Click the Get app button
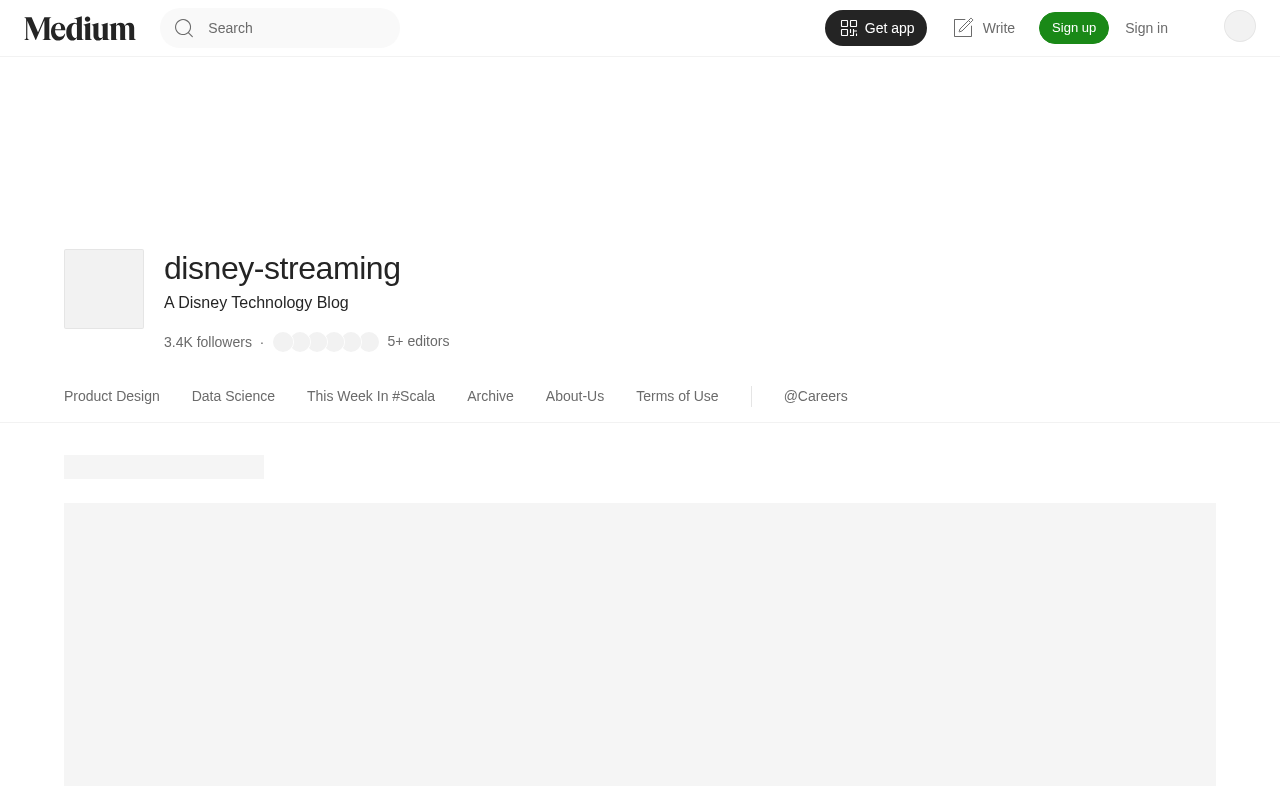This screenshot has height=800, width=1280. [x=876, y=28]
